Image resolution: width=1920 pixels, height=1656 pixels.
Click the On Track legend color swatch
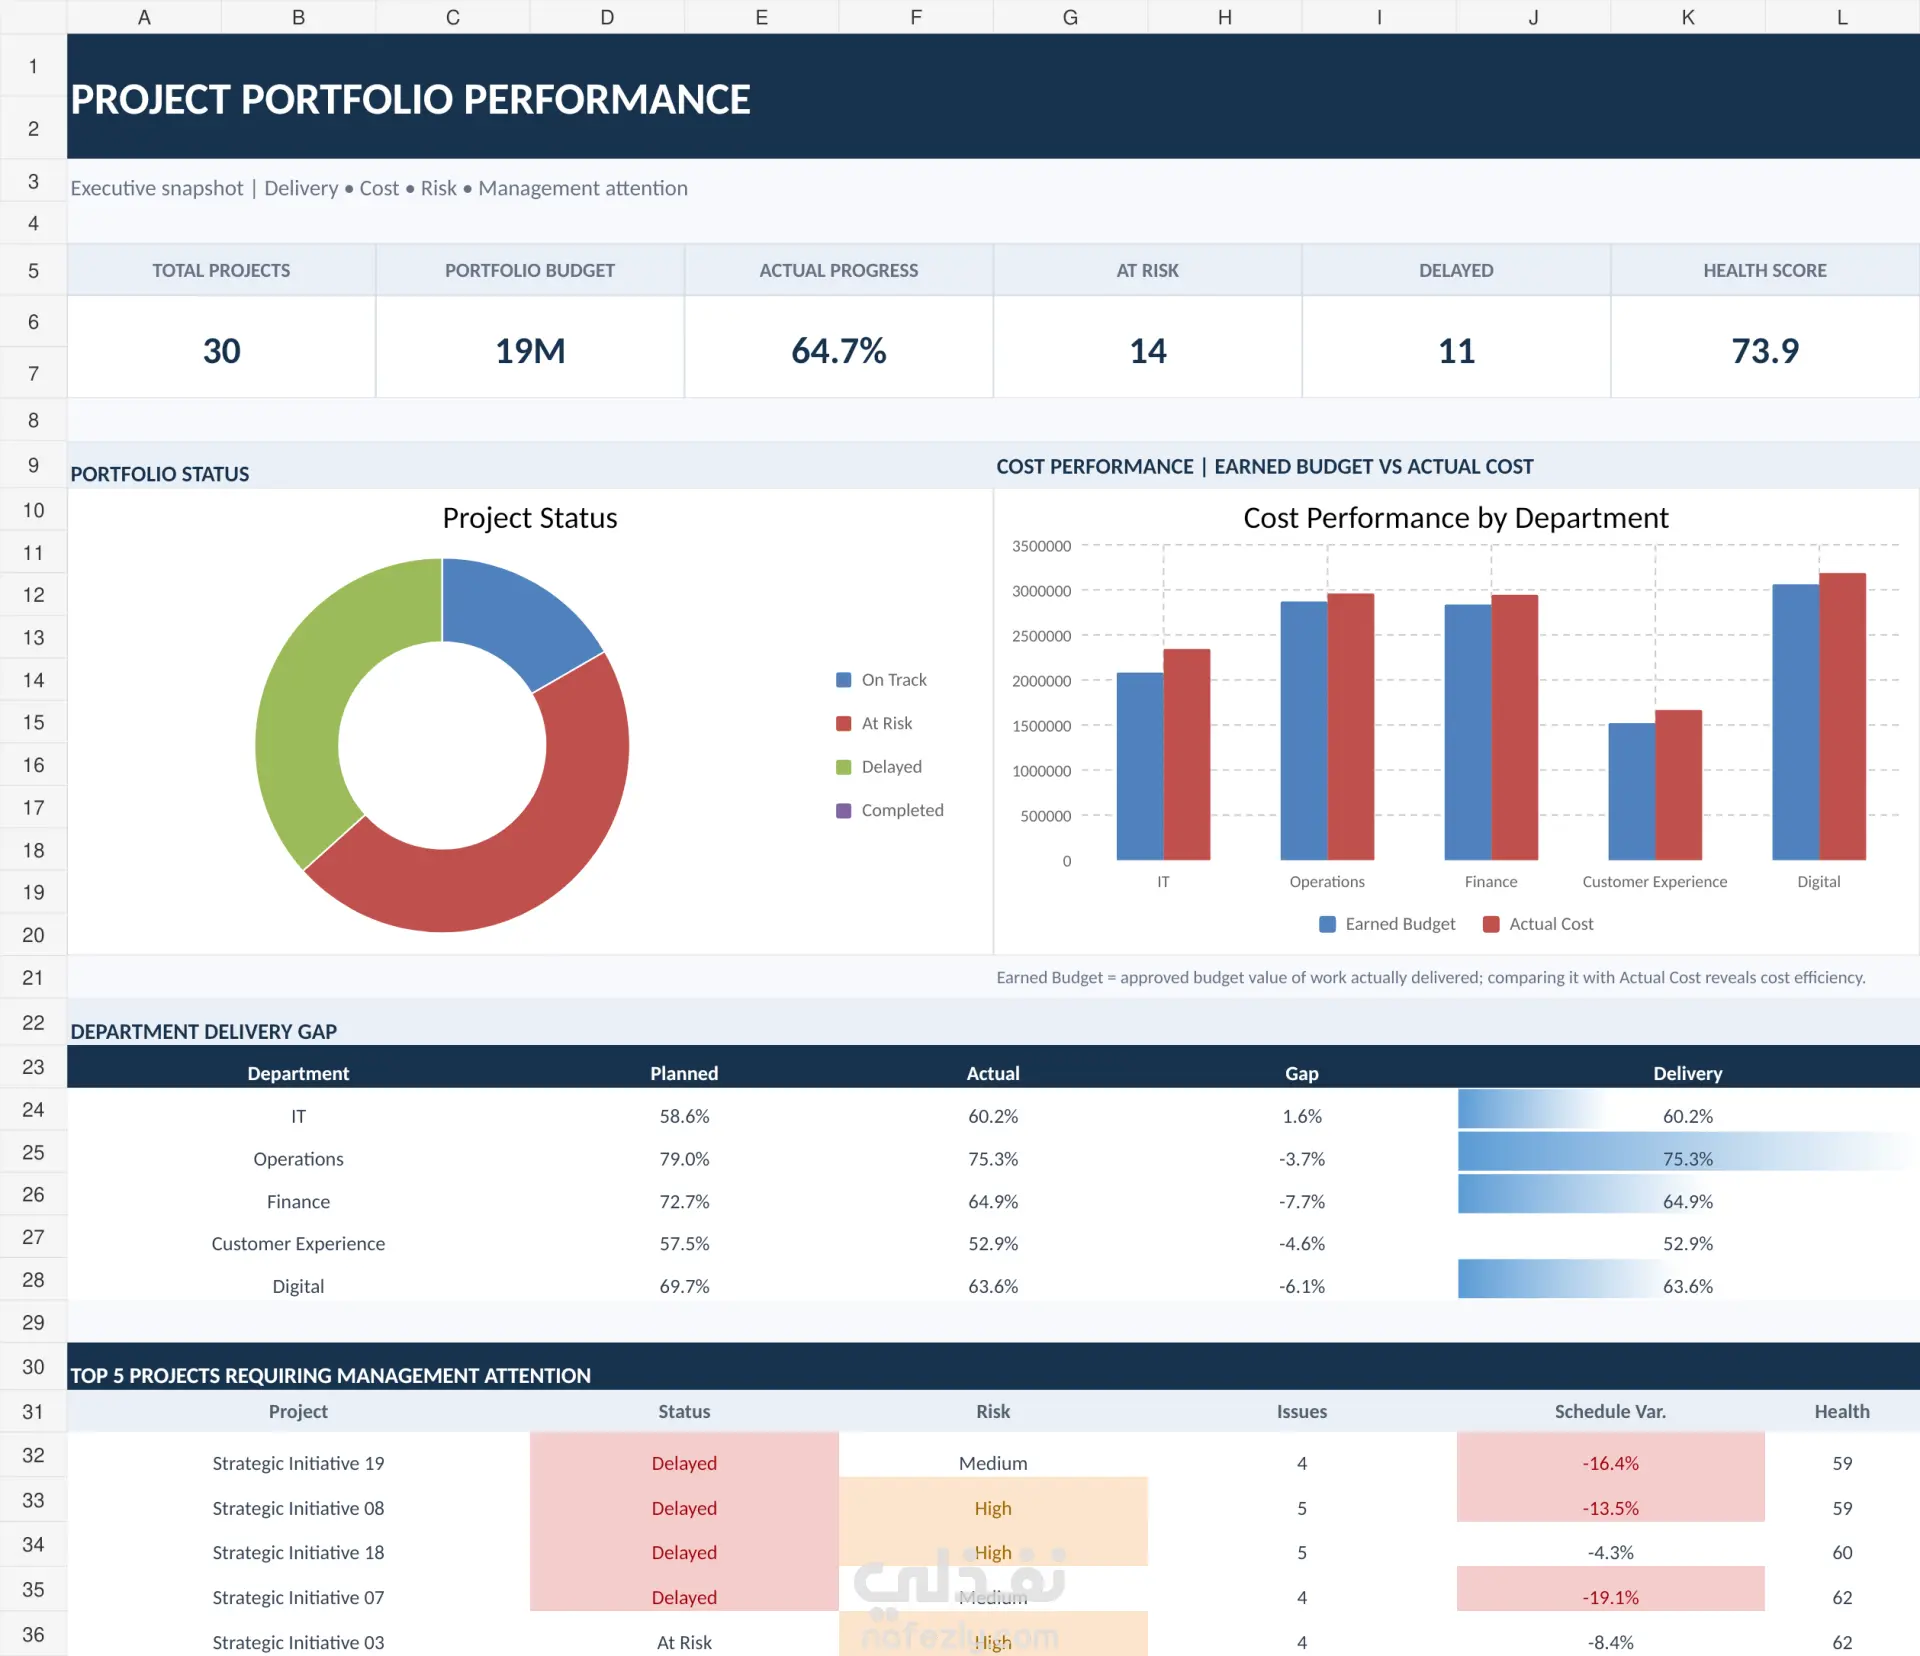(843, 680)
